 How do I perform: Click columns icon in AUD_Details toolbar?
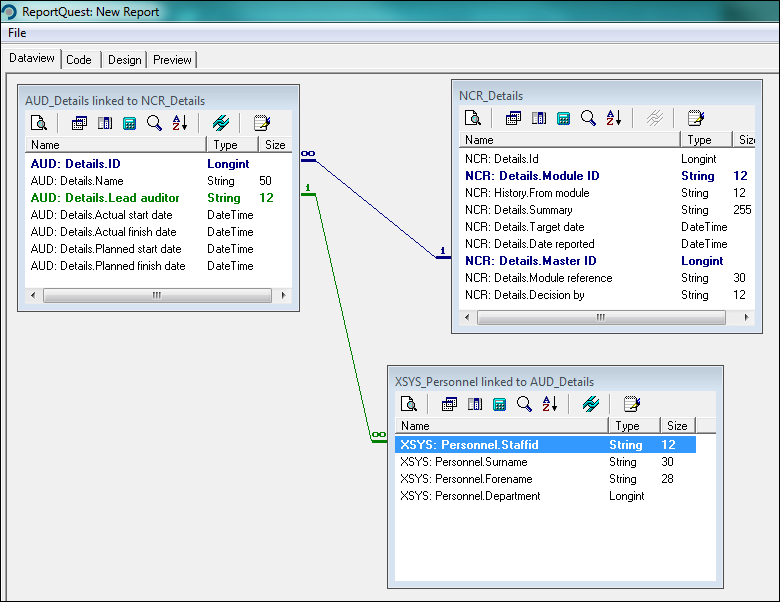[105, 123]
